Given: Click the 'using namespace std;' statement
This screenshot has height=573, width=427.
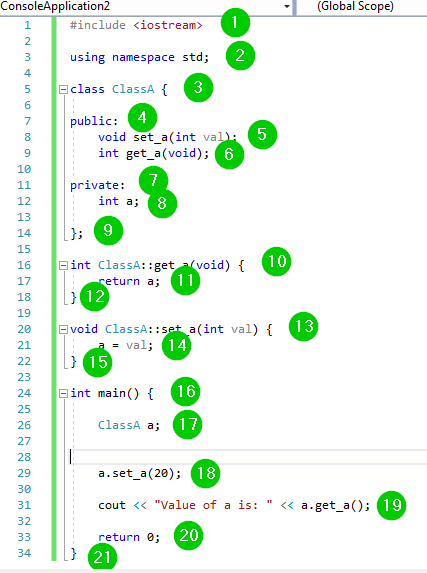Looking at the screenshot, I should tap(139, 57).
